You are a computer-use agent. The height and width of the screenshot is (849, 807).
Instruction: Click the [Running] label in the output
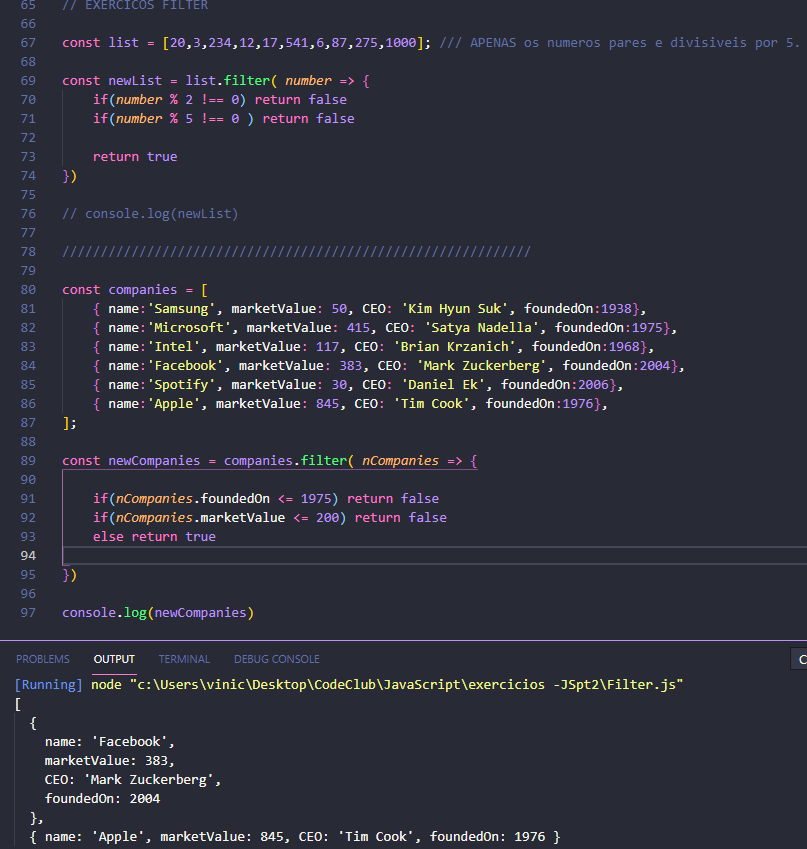[44, 684]
